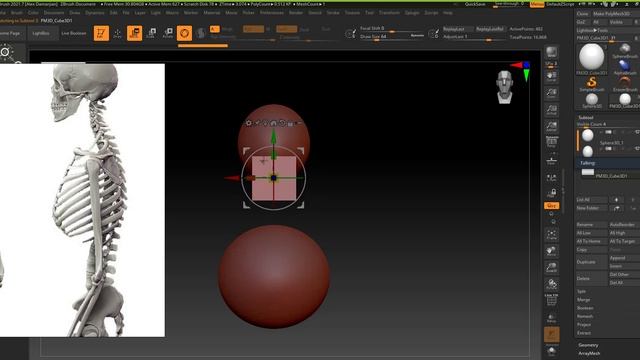Click the Actual size icon
The height and width of the screenshot is (360, 640).
coord(551,110)
